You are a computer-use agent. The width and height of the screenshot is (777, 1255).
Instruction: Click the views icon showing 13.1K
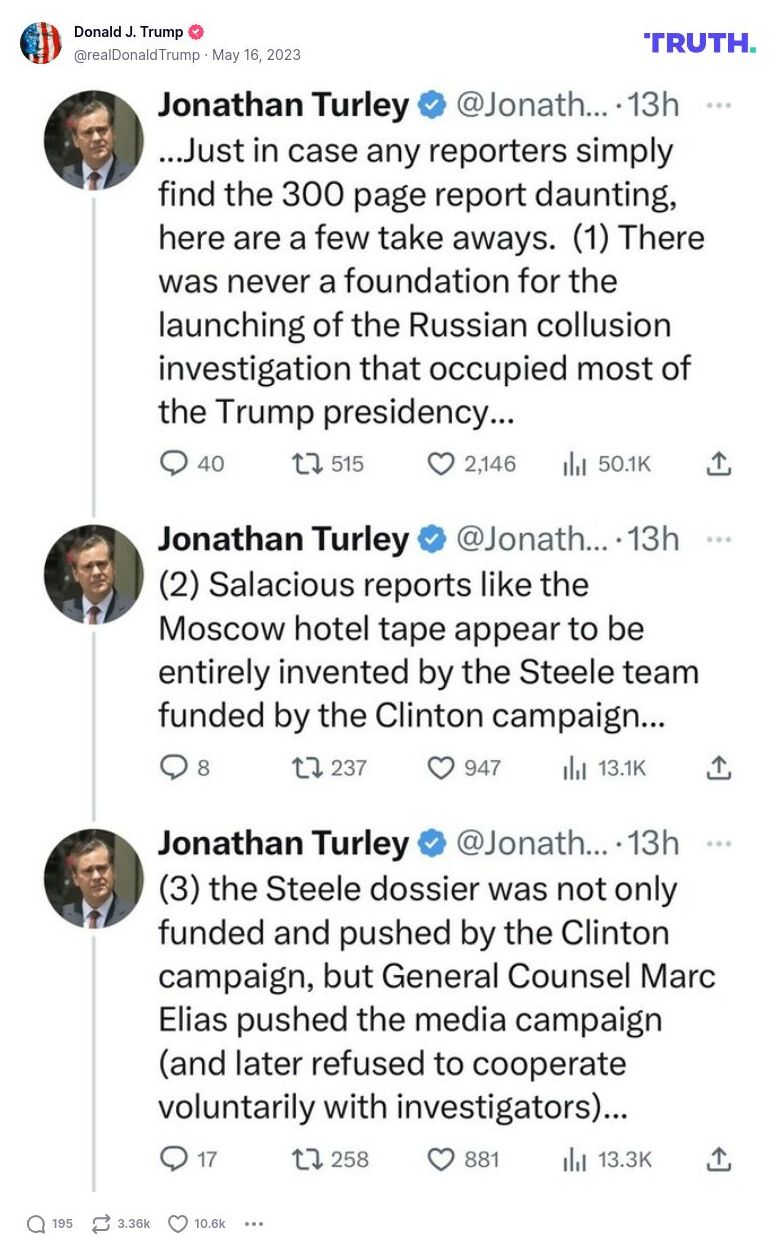574,768
